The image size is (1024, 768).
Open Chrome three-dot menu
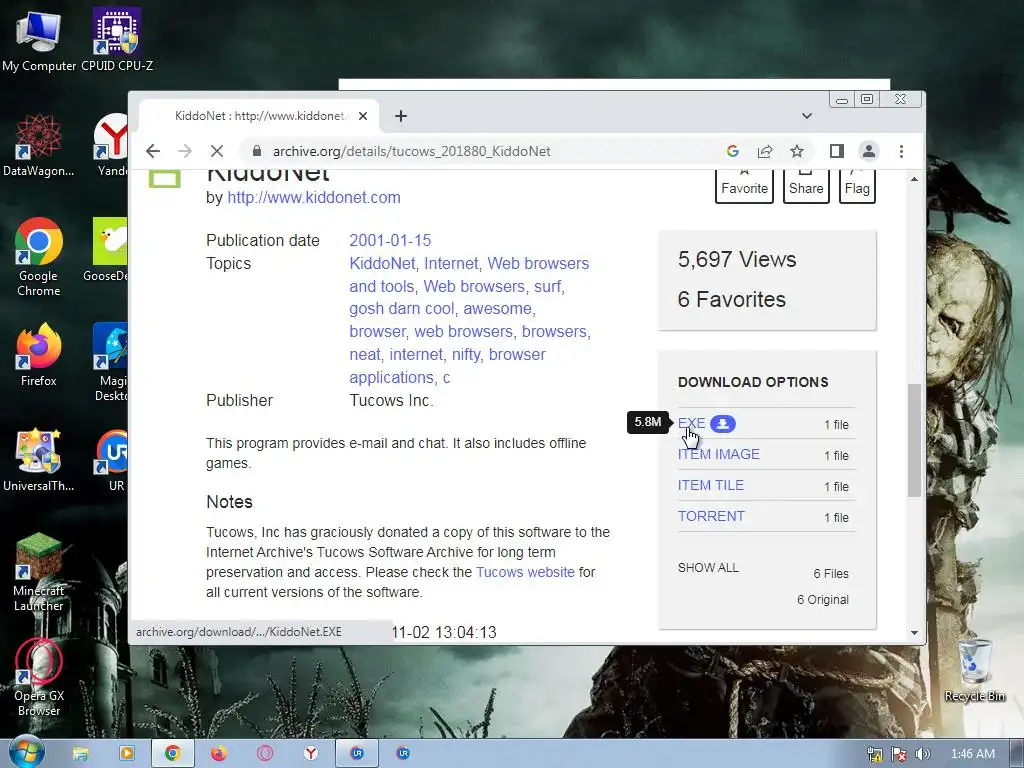click(901, 152)
